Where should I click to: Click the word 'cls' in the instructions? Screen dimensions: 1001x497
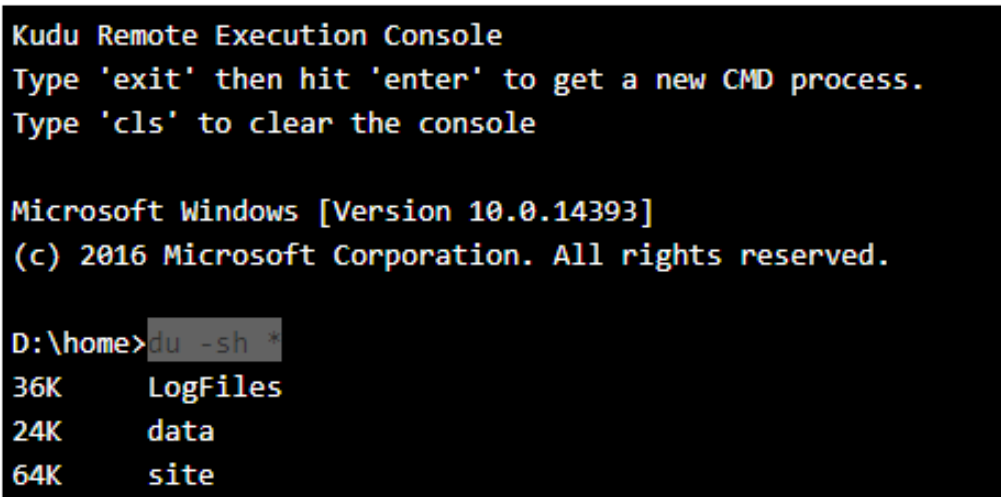click(146, 124)
